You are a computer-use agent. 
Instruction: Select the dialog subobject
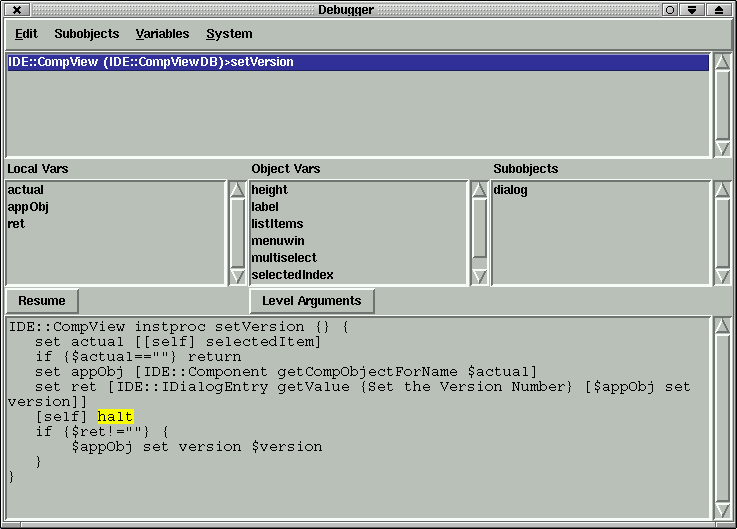[x=511, y=190]
